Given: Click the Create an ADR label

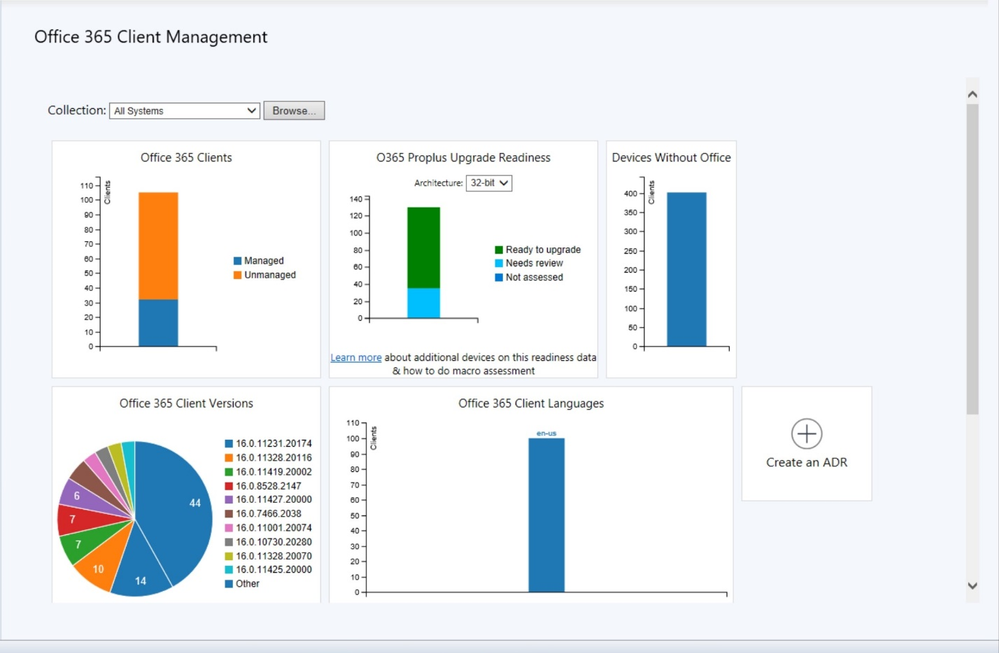Looking at the screenshot, I should point(807,463).
